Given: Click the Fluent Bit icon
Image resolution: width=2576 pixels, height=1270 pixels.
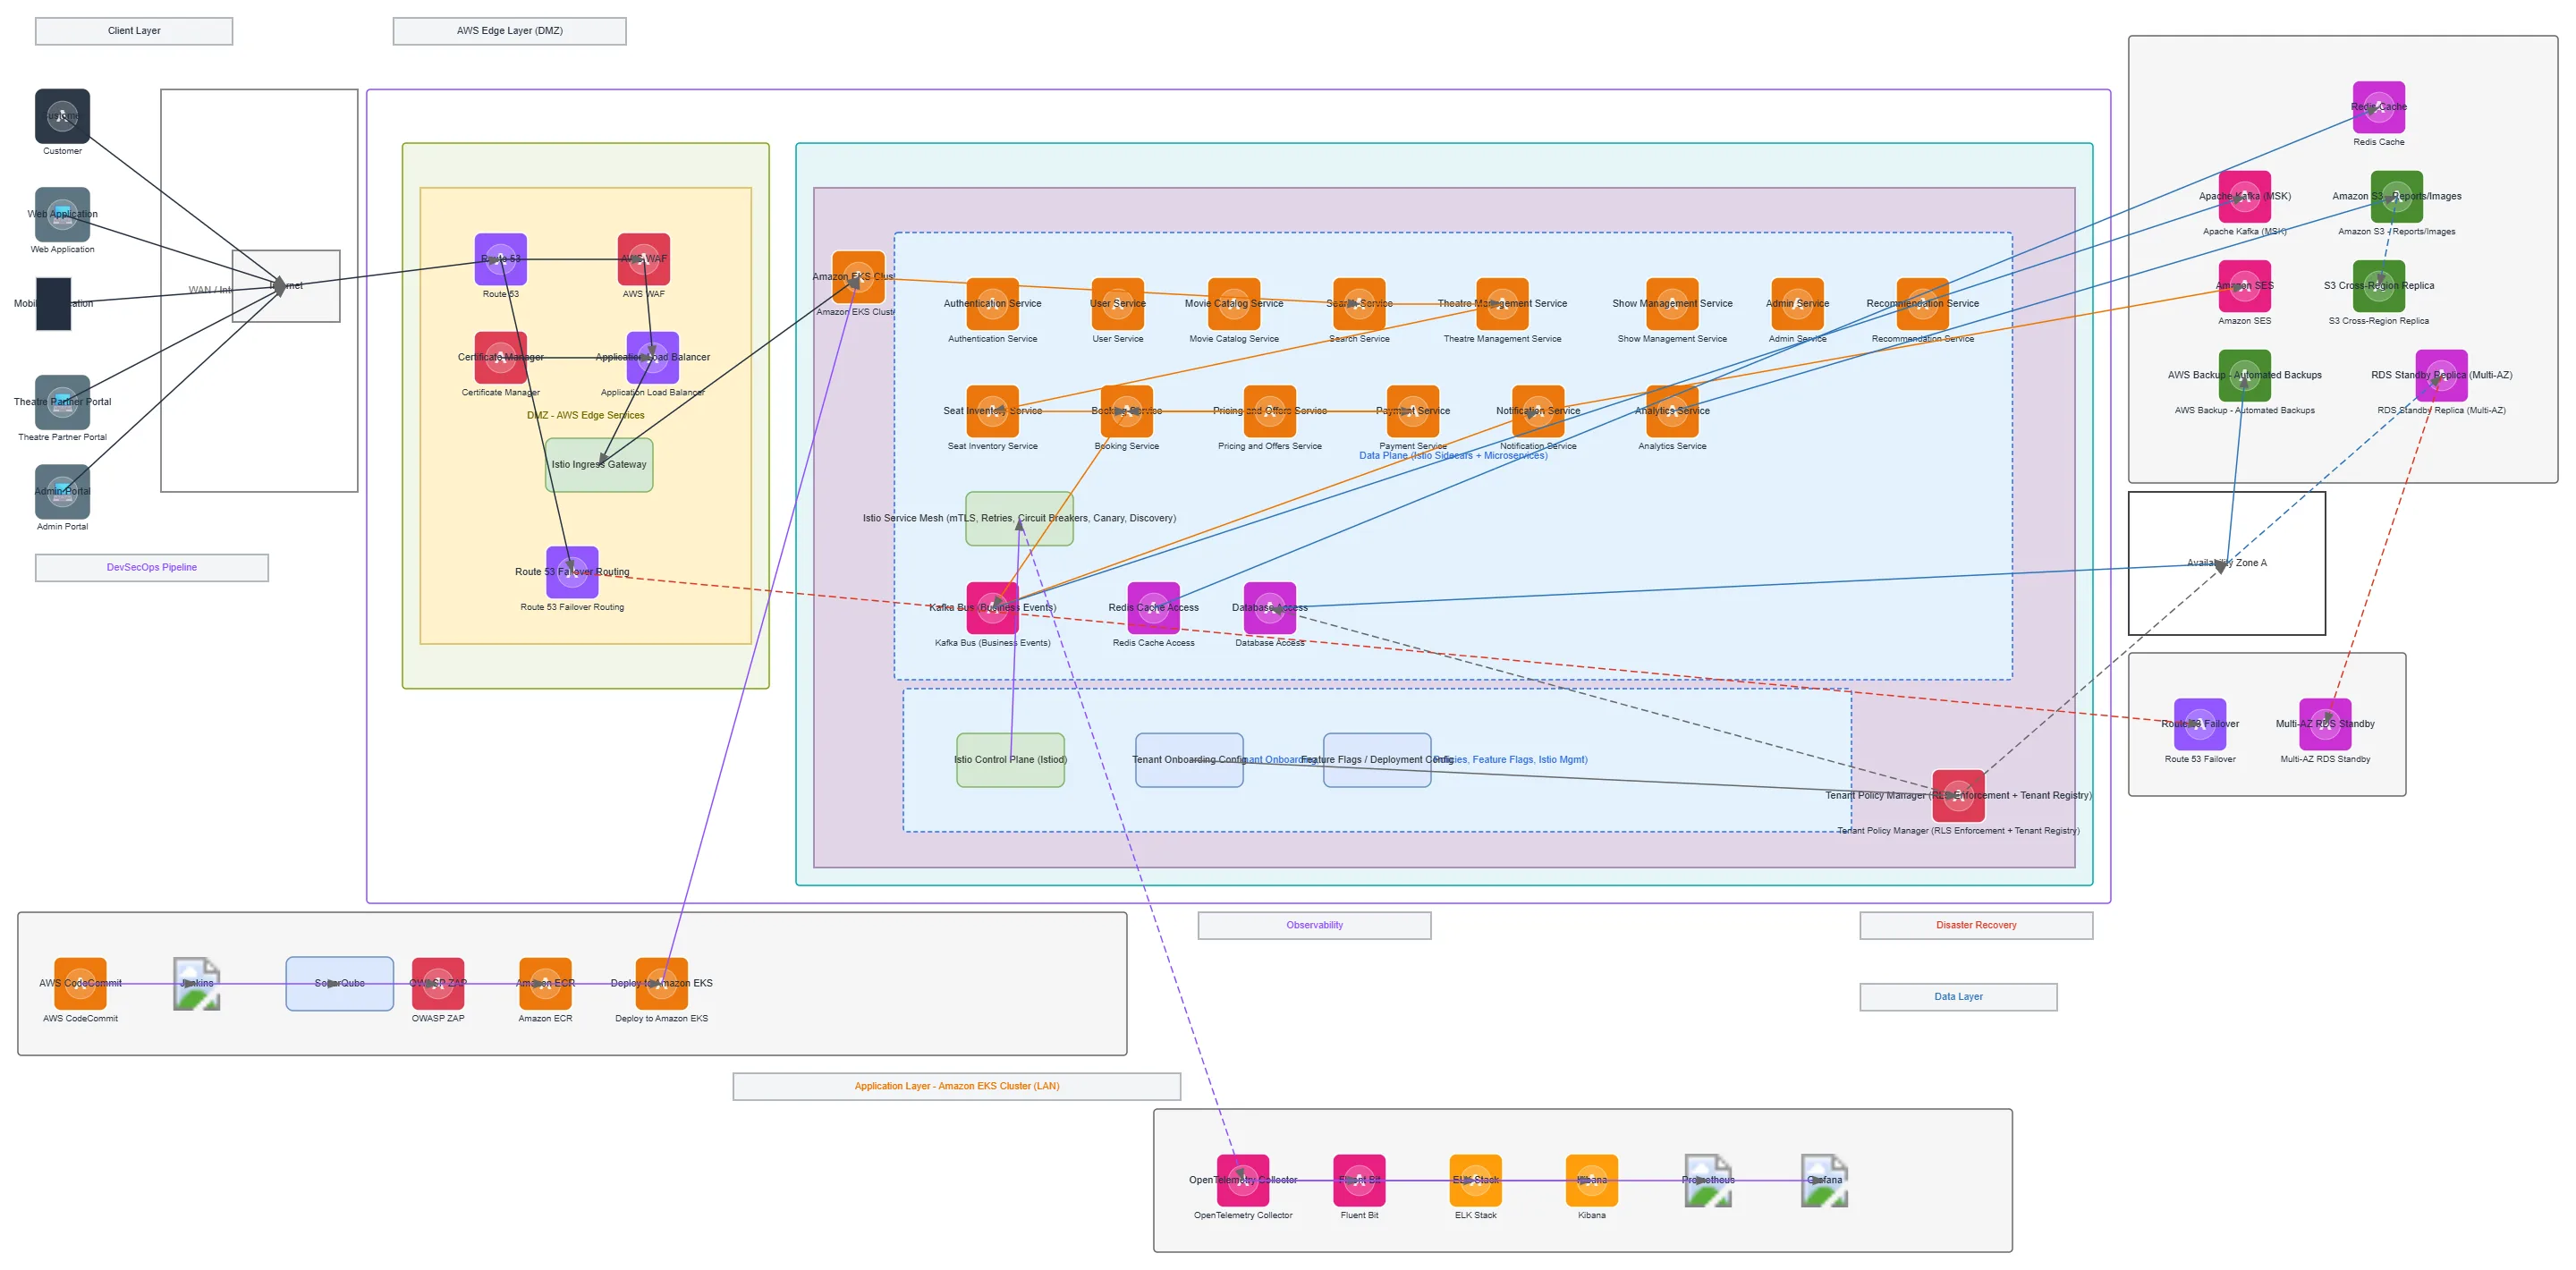Looking at the screenshot, I should [x=1359, y=1180].
